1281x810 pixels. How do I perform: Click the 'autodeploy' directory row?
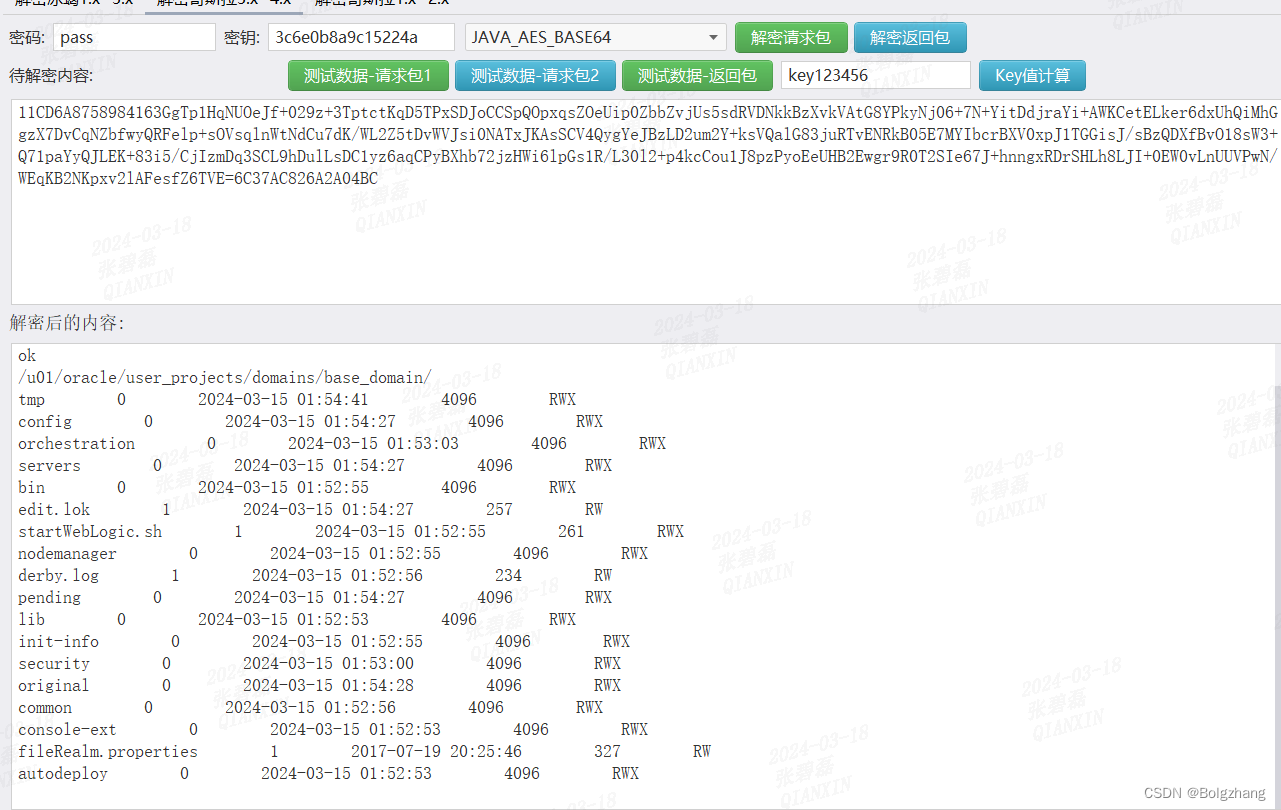[329, 774]
